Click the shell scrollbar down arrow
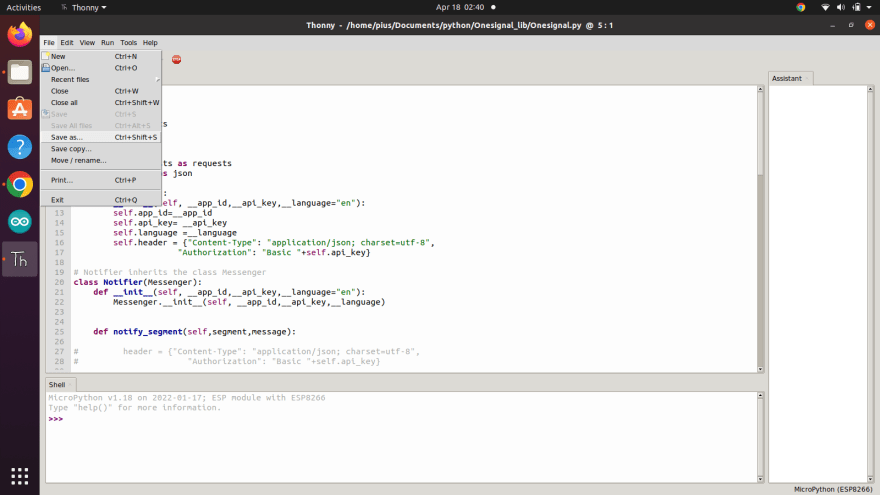Viewport: 880px width, 495px height. (x=760, y=479)
